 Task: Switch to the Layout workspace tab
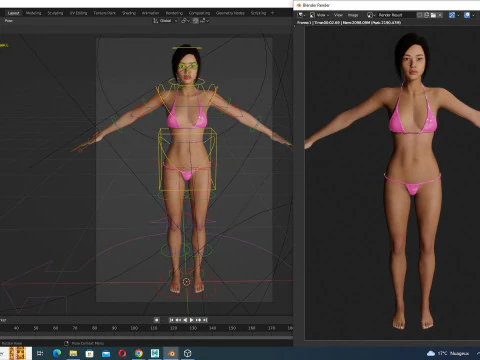(x=13, y=13)
